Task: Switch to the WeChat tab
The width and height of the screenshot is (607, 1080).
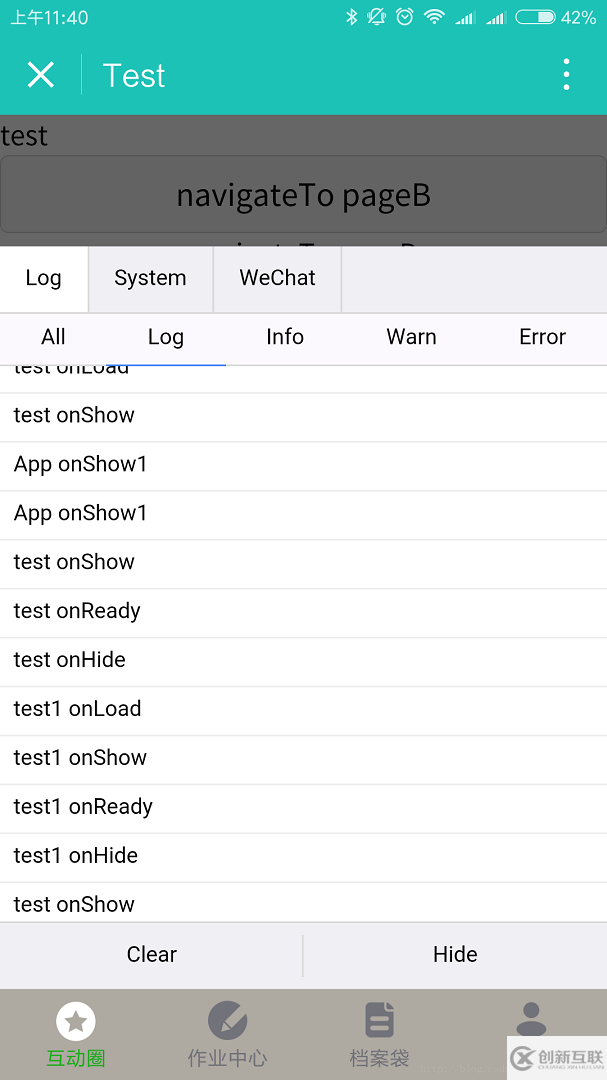Action: pos(277,278)
